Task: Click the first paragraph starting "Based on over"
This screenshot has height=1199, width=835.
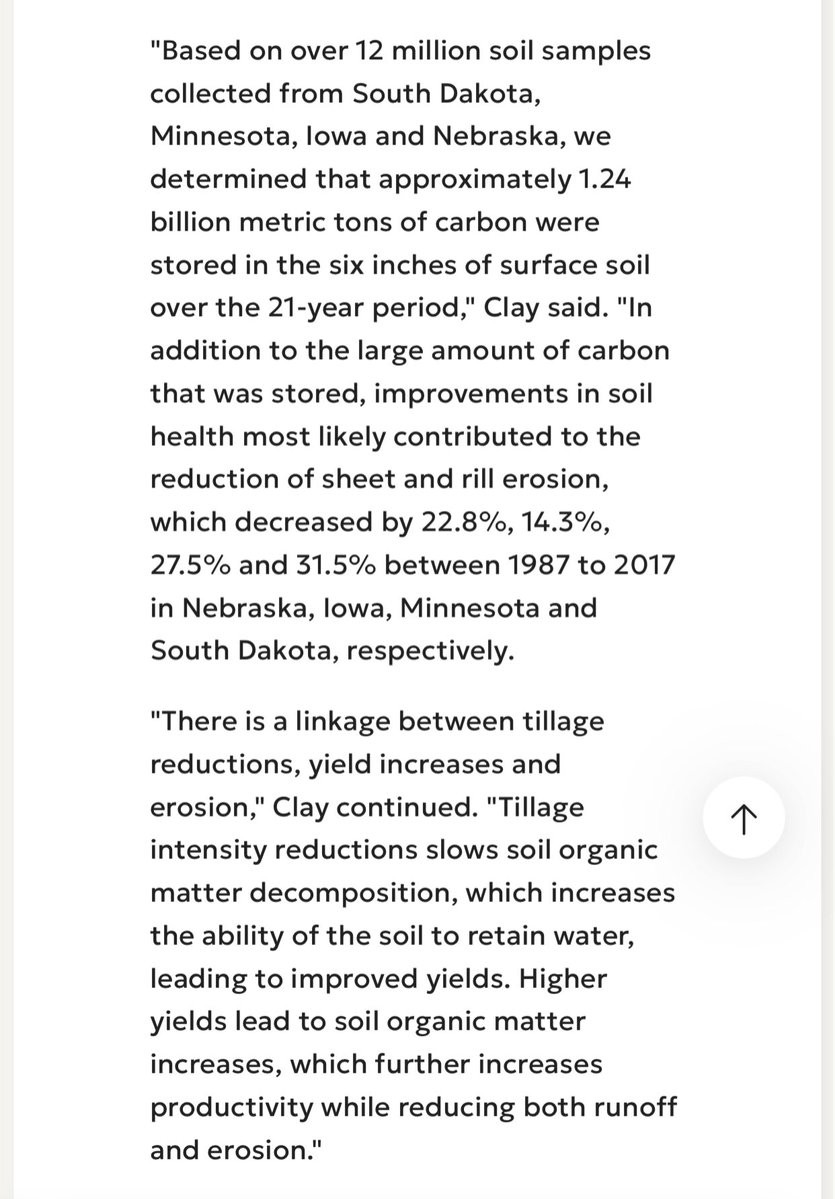Action: 413,350
